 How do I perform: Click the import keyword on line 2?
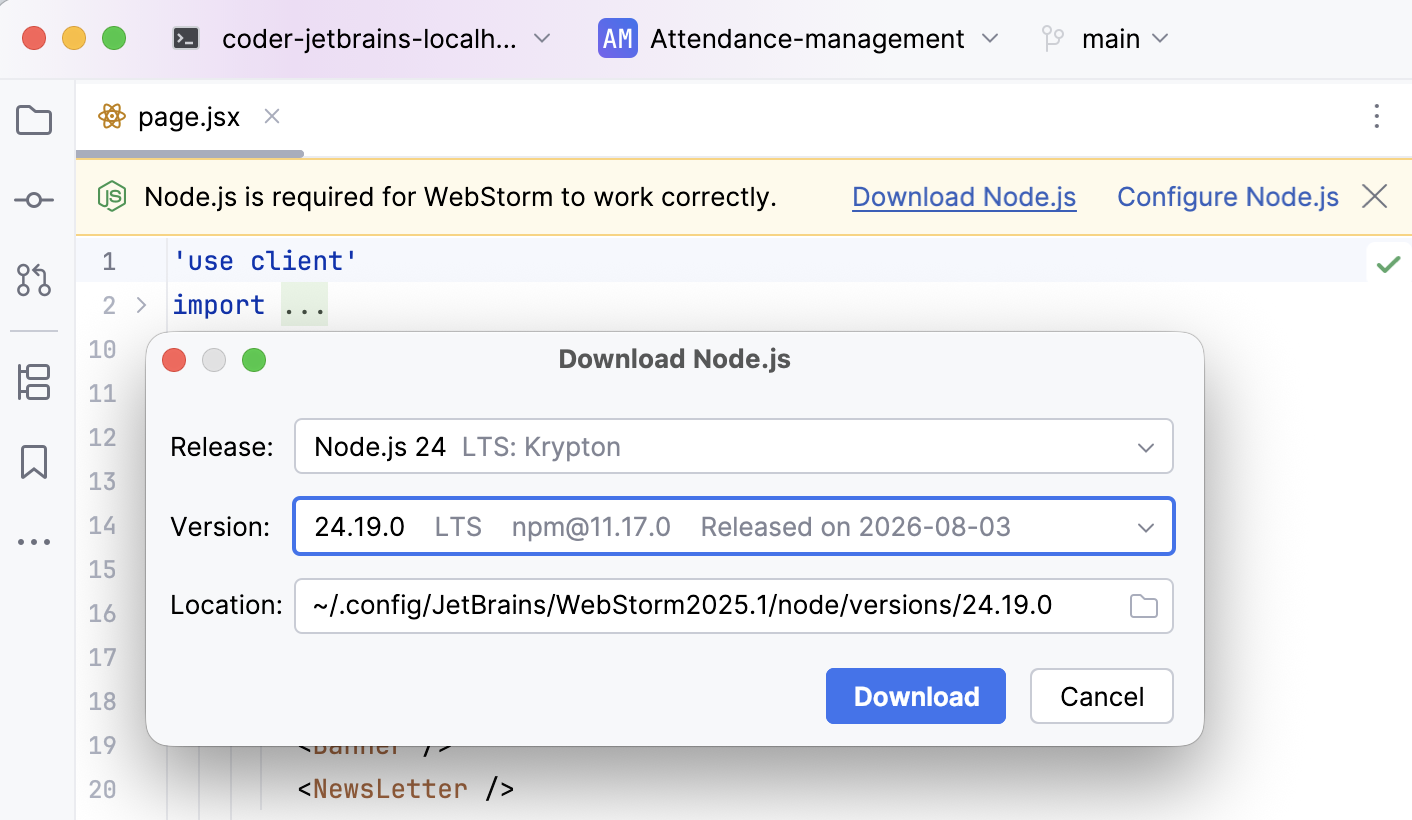tap(219, 305)
